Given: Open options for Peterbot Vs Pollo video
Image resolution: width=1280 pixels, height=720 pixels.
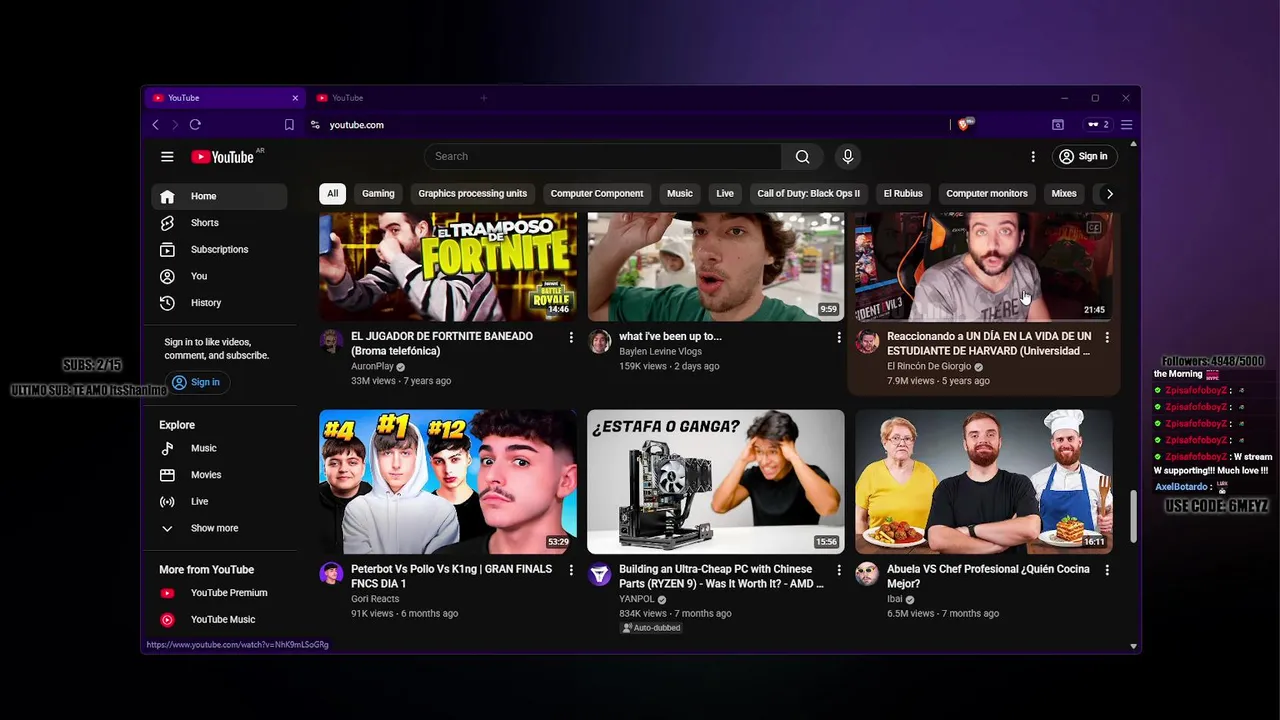Looking at the screenshot, I should pos(571,570).
